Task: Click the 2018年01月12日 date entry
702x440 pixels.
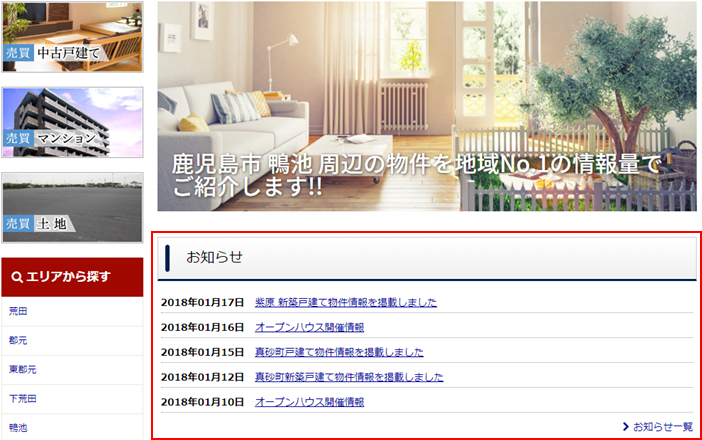Action: click(202, 377)
